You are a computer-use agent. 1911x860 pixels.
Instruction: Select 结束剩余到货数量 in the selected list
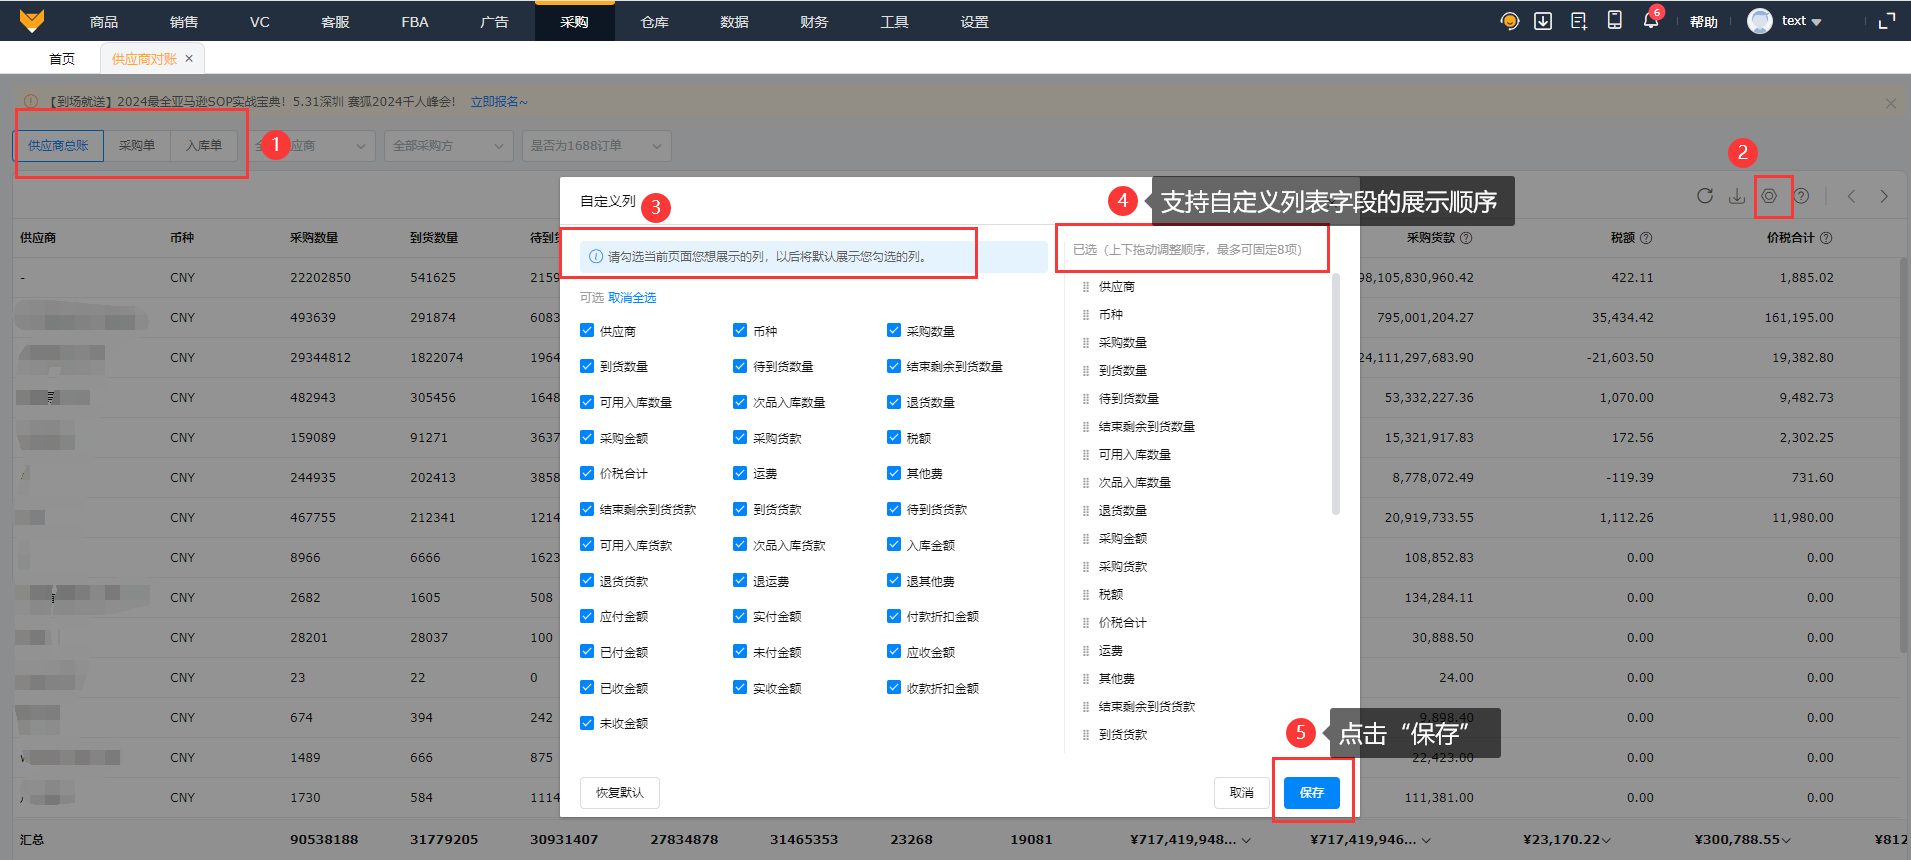click(1147, 427)
